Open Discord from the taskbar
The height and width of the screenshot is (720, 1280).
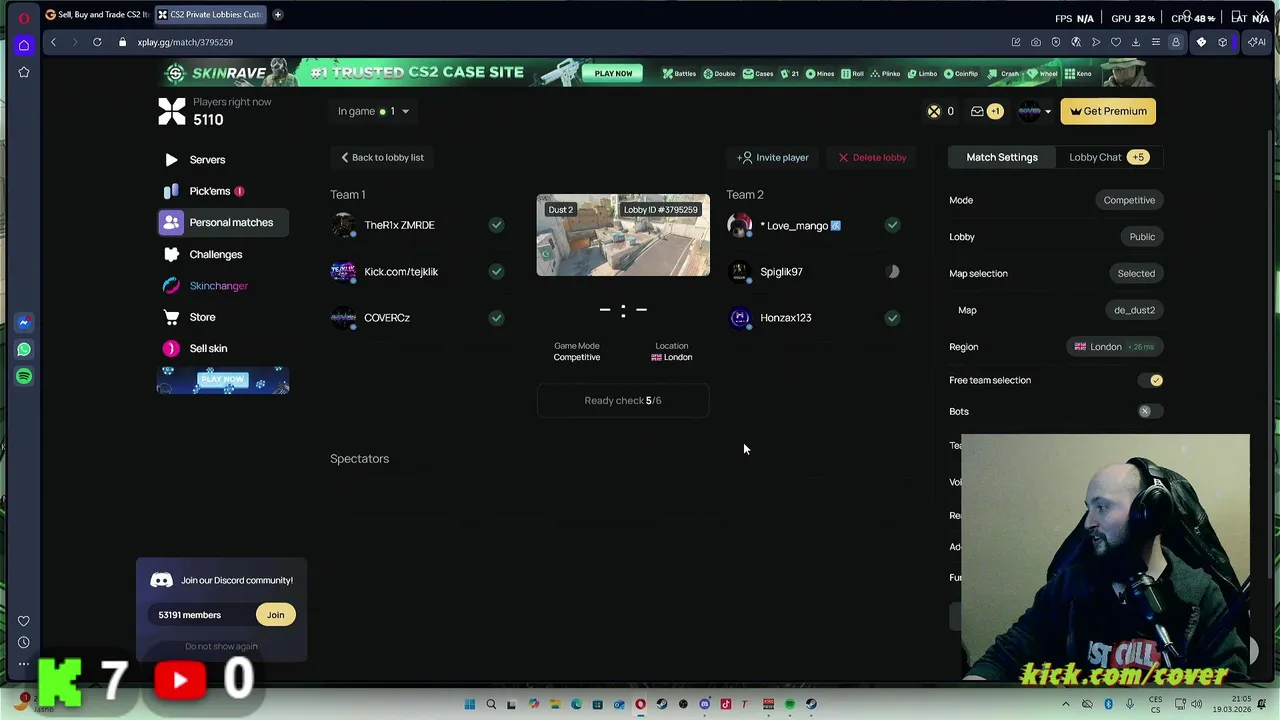pyautogui.click(x=704, y=704)
